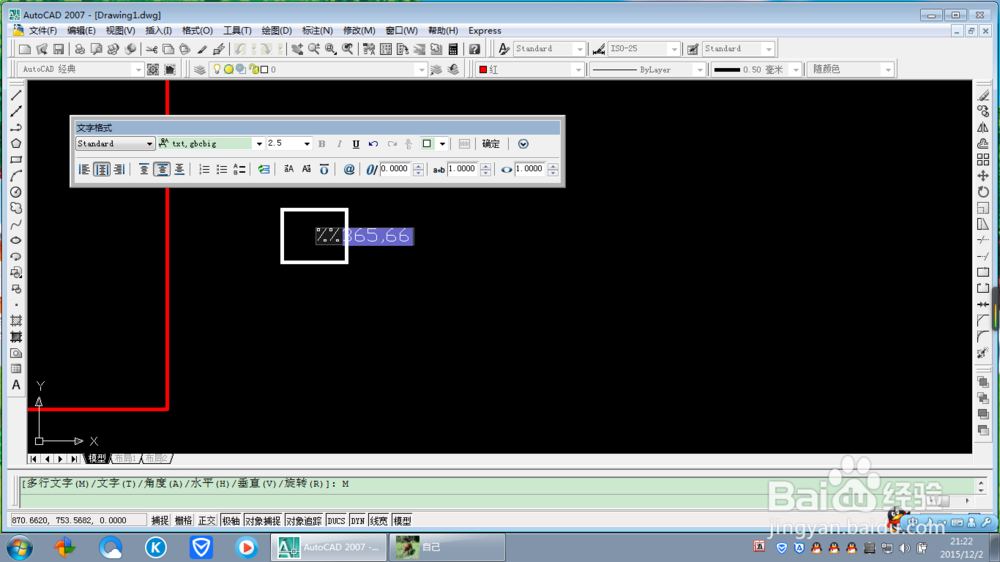
Task: Click the Mirror tool in modify toolbar
Action: (x=983, y=127)
